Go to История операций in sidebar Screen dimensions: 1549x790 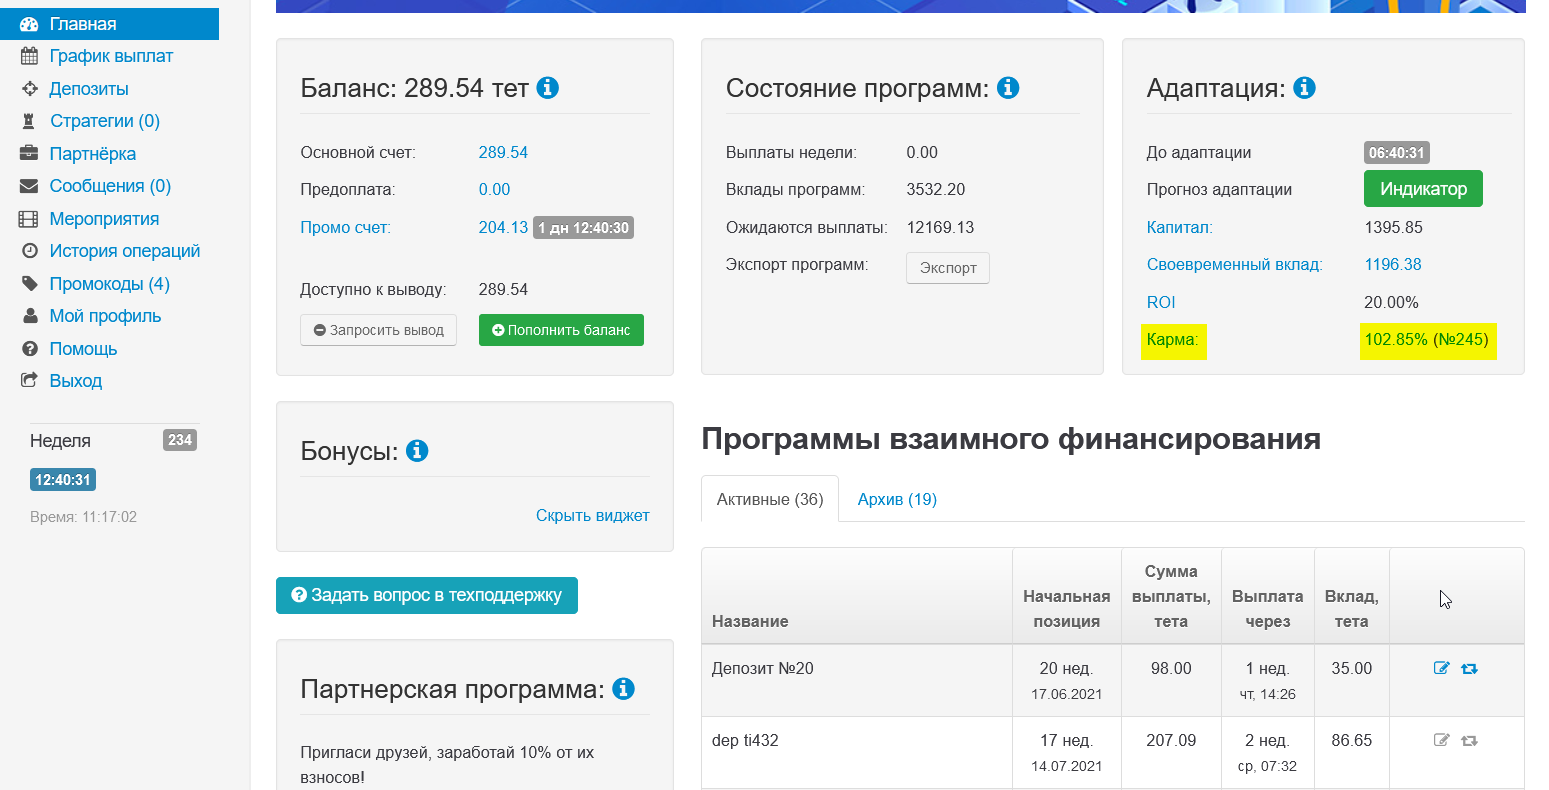click(125, 251)
